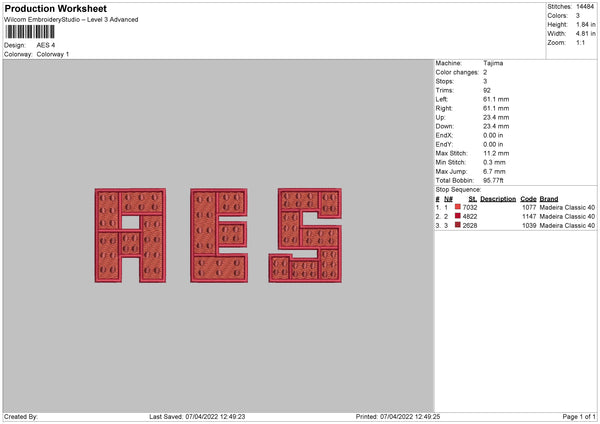Screen dimensions: 600x424
Task: Click the max stitch value '11.2 mm'
Action: tap(496, 153)
